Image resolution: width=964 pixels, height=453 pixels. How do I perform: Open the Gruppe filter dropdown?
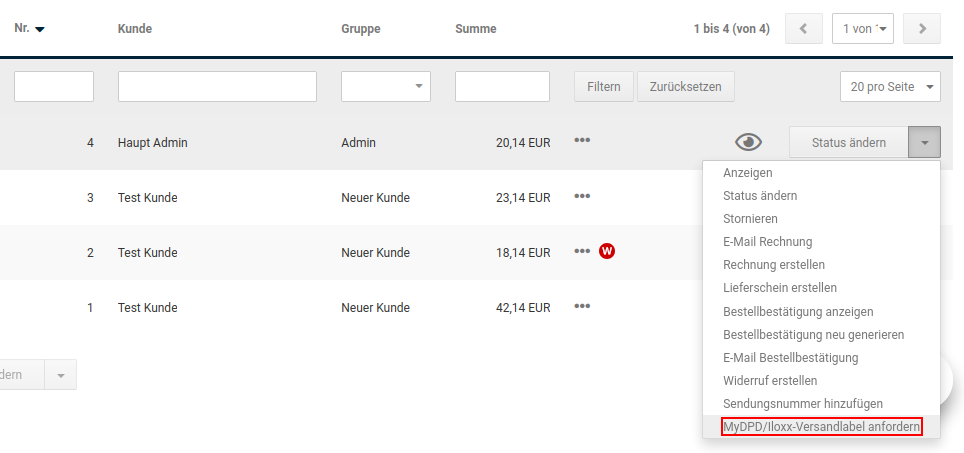[x=385, y=87]
